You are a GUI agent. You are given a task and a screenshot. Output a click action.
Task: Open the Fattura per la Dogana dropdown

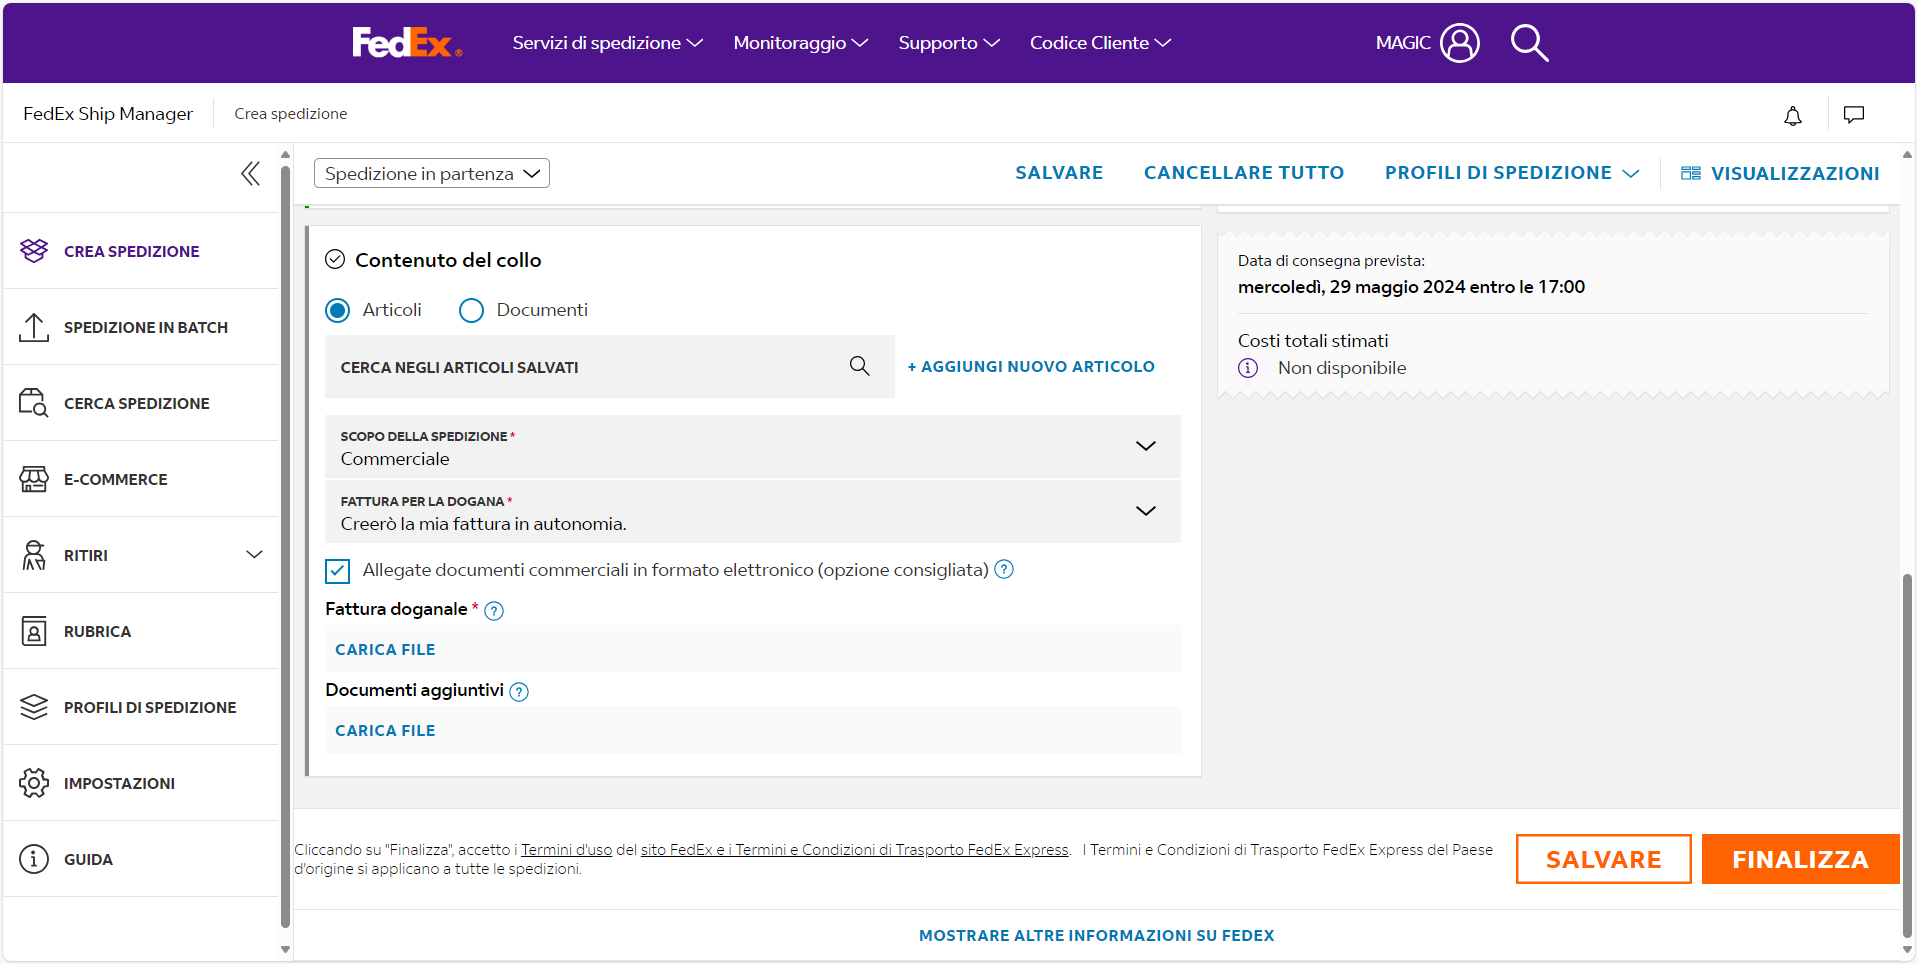click(x=1146, y=511)
